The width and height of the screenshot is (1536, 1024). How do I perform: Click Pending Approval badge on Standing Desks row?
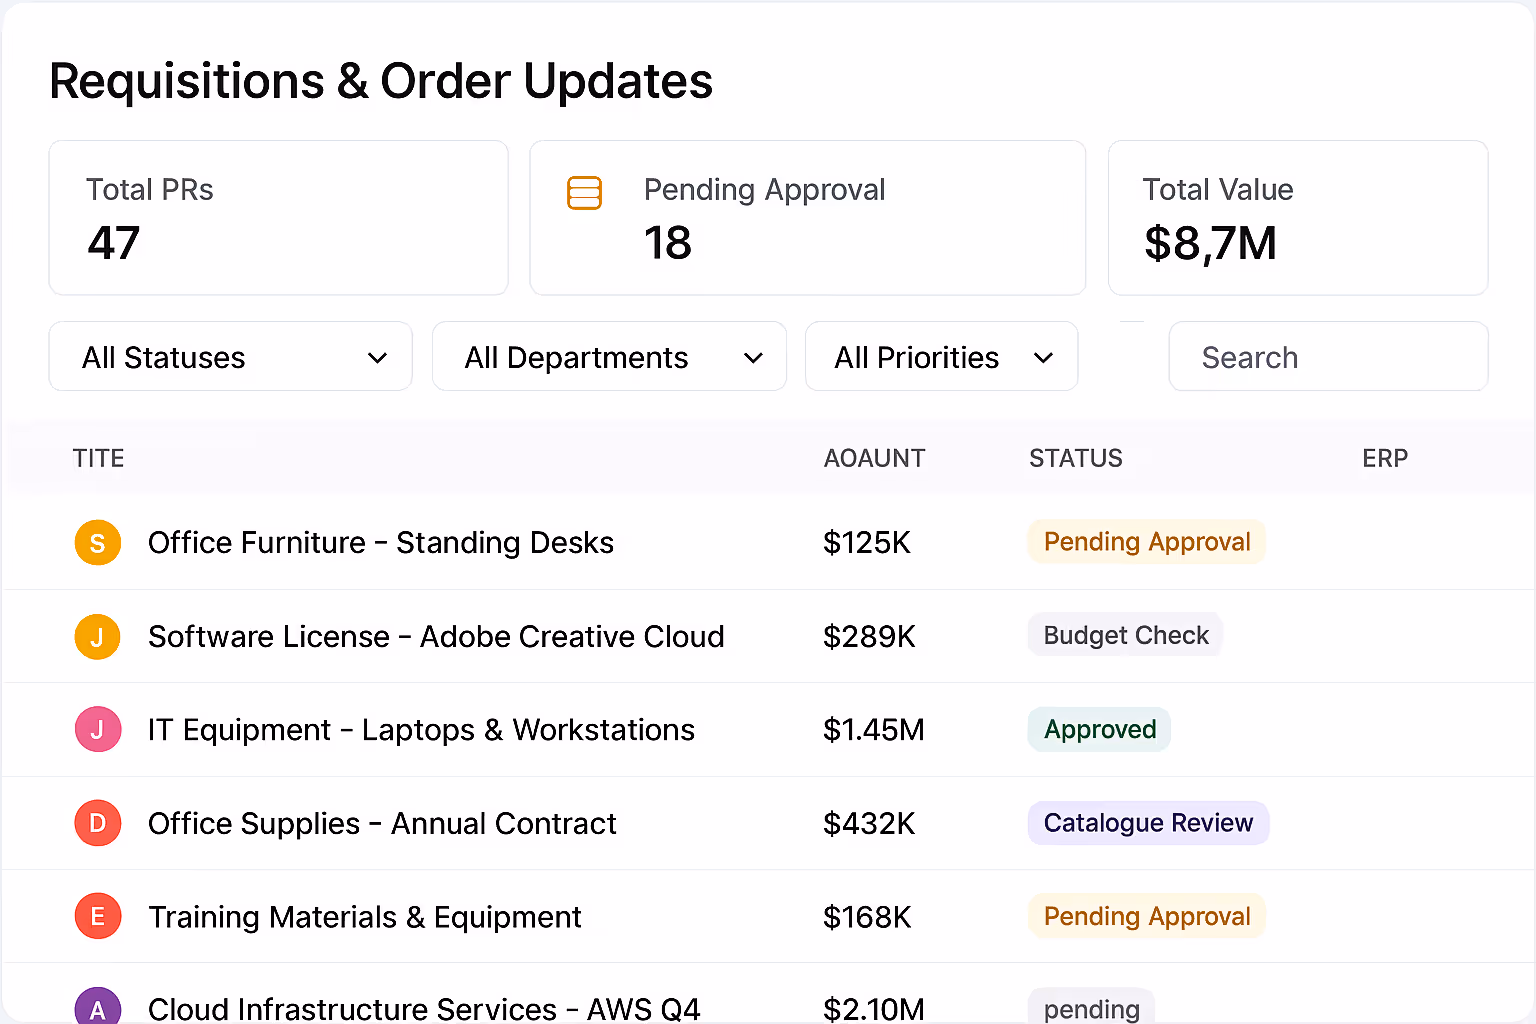(1146, 541)
